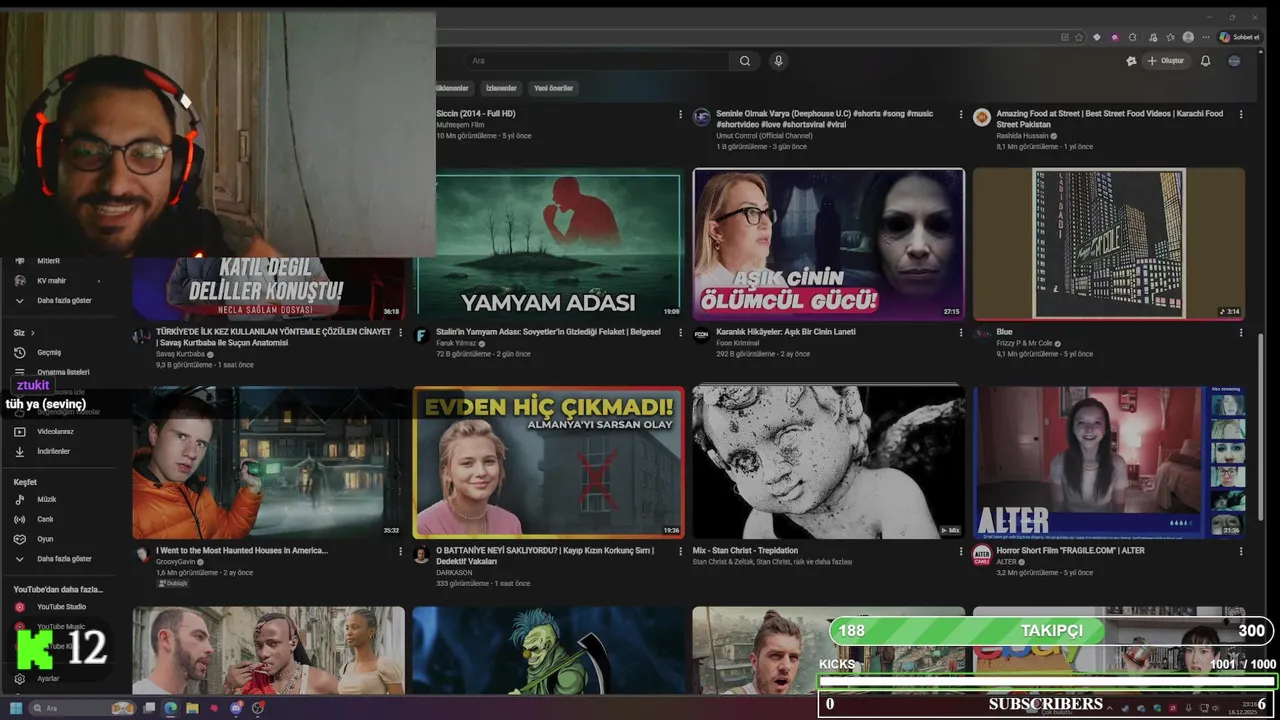Visit Faruk Yılmaz channel link
The height and width of the screenshot is (720, 1280).
tap(456, 343)
